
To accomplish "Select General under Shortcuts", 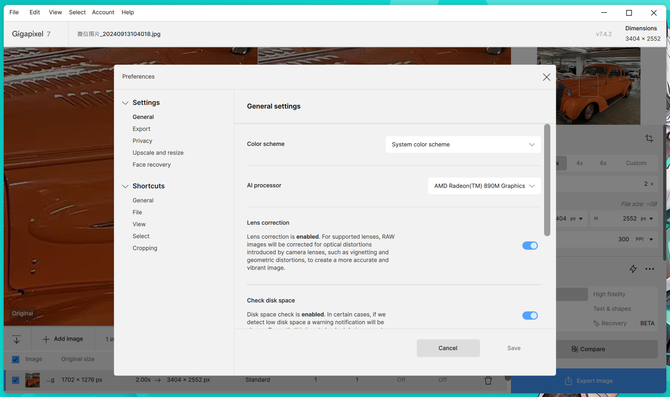I will click(143, 200).
